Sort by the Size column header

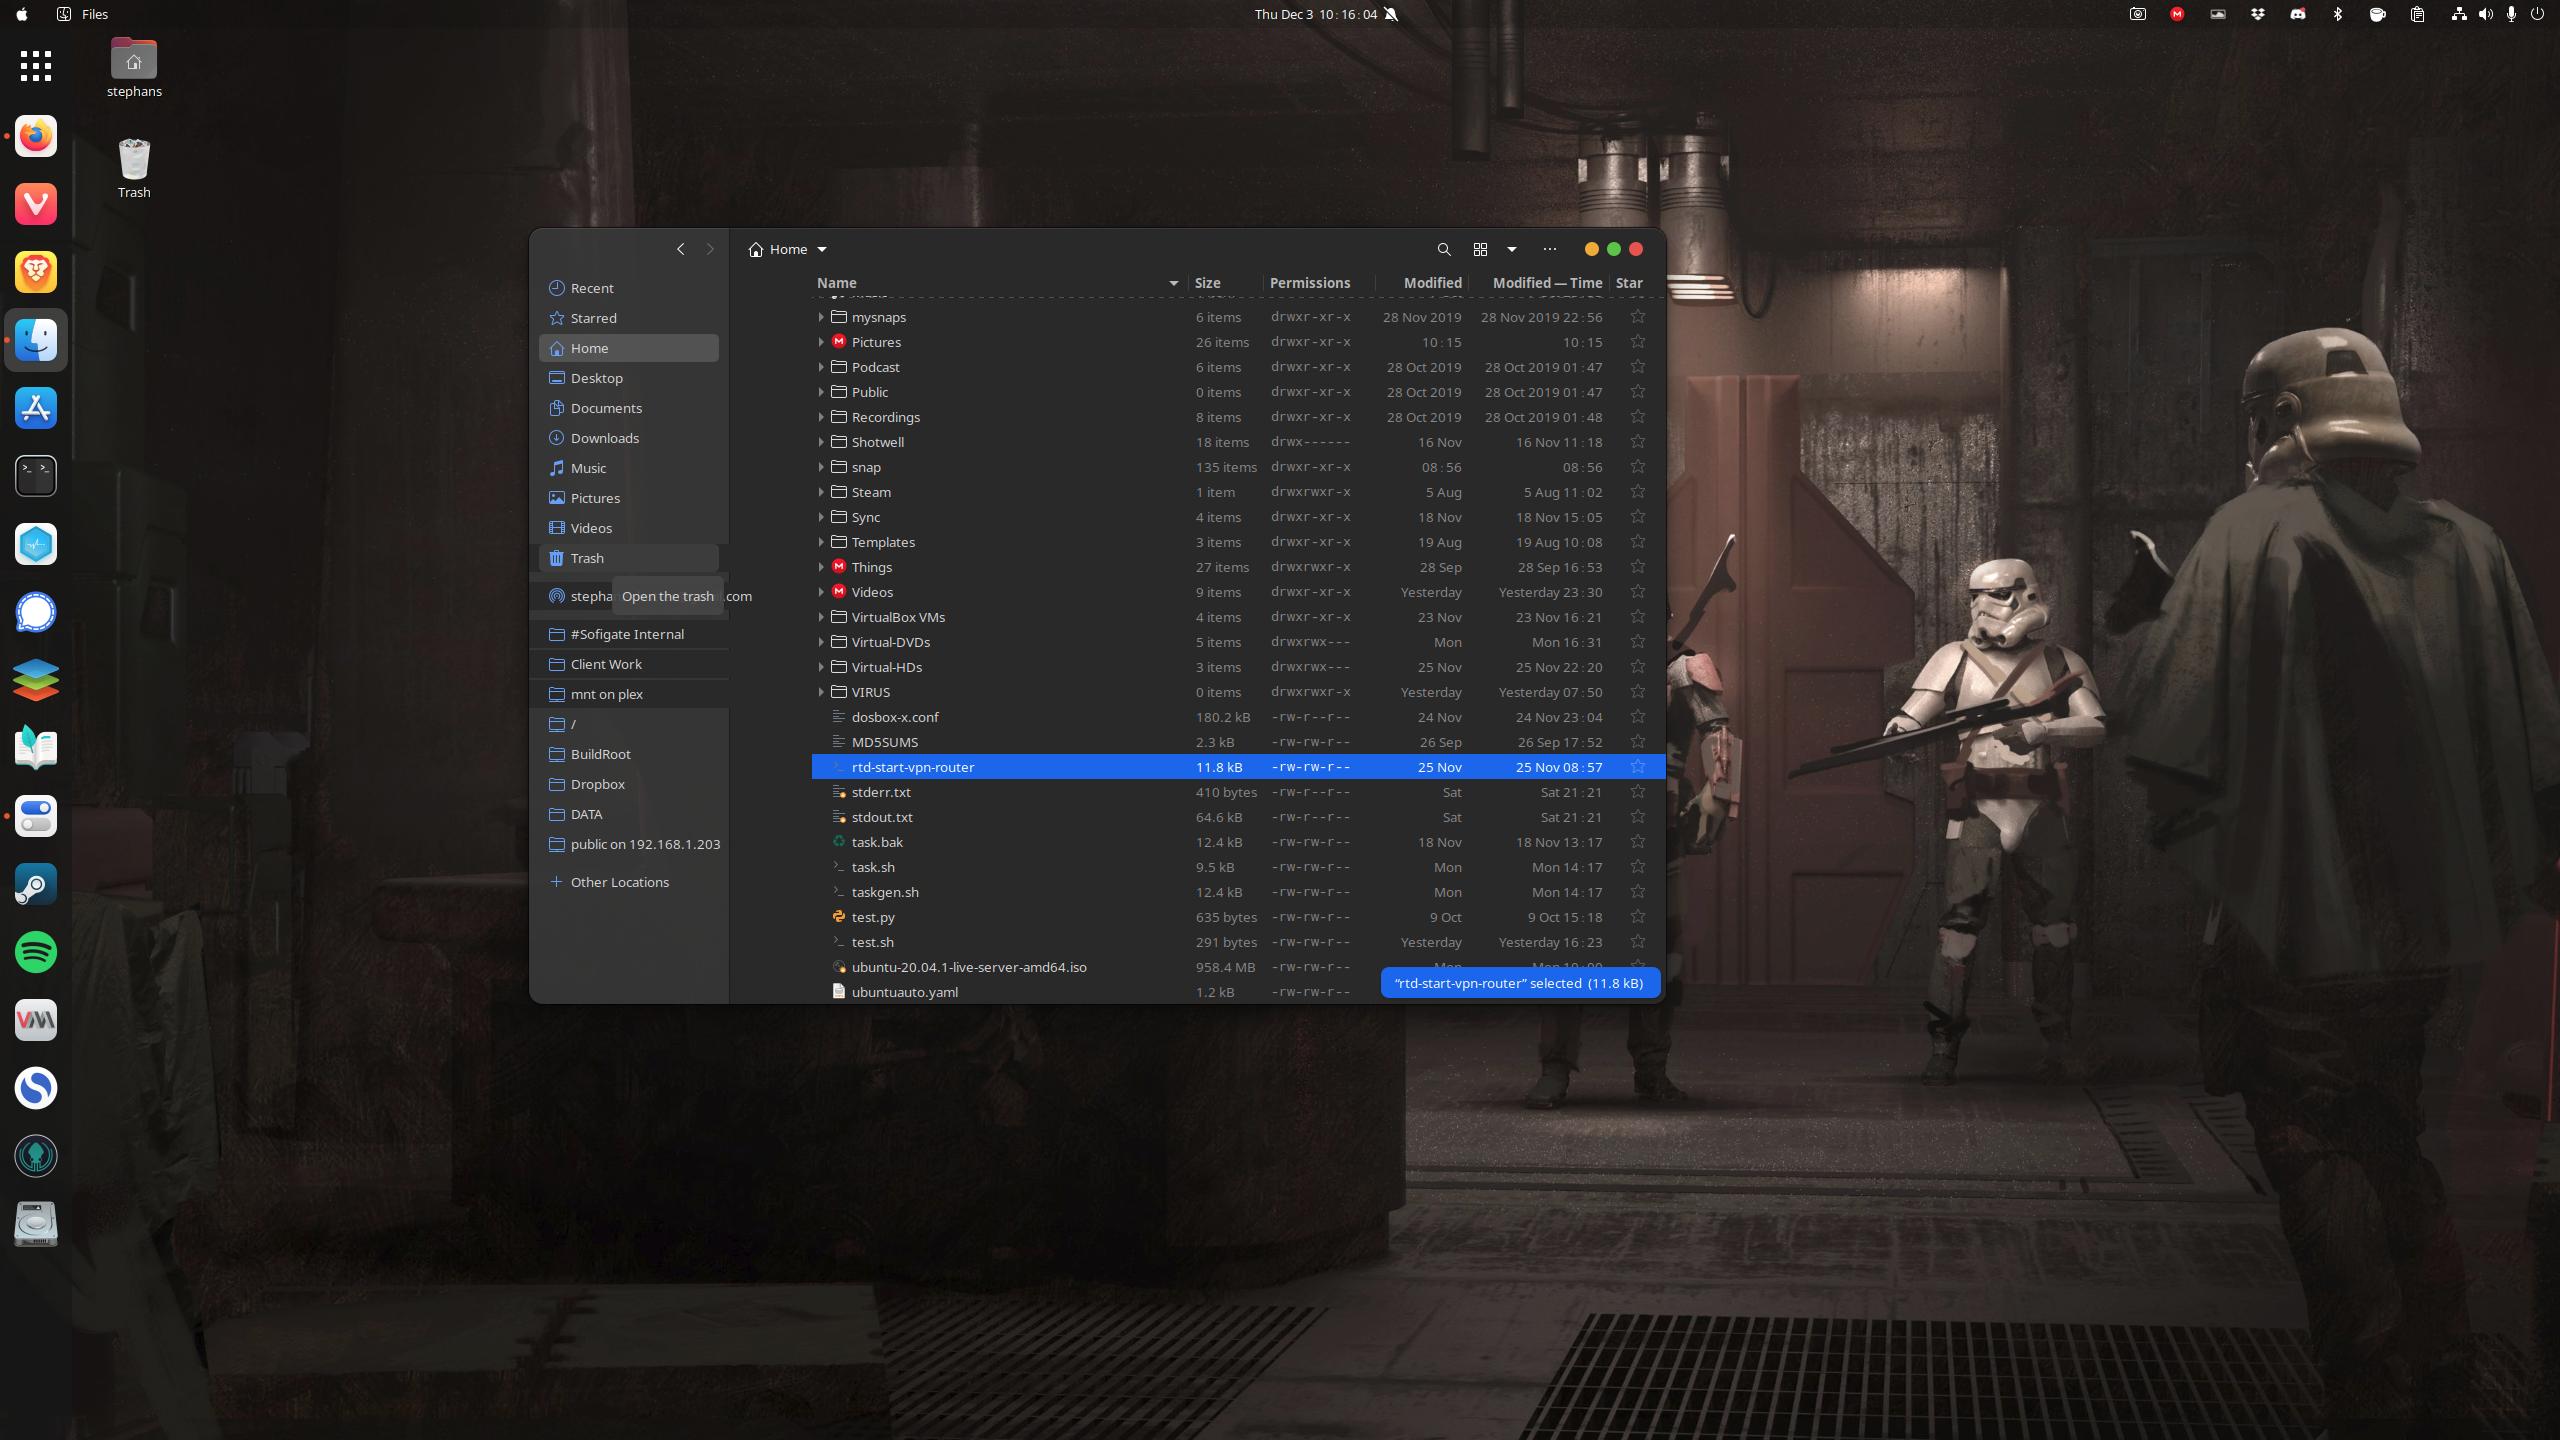click(1225, 283)
